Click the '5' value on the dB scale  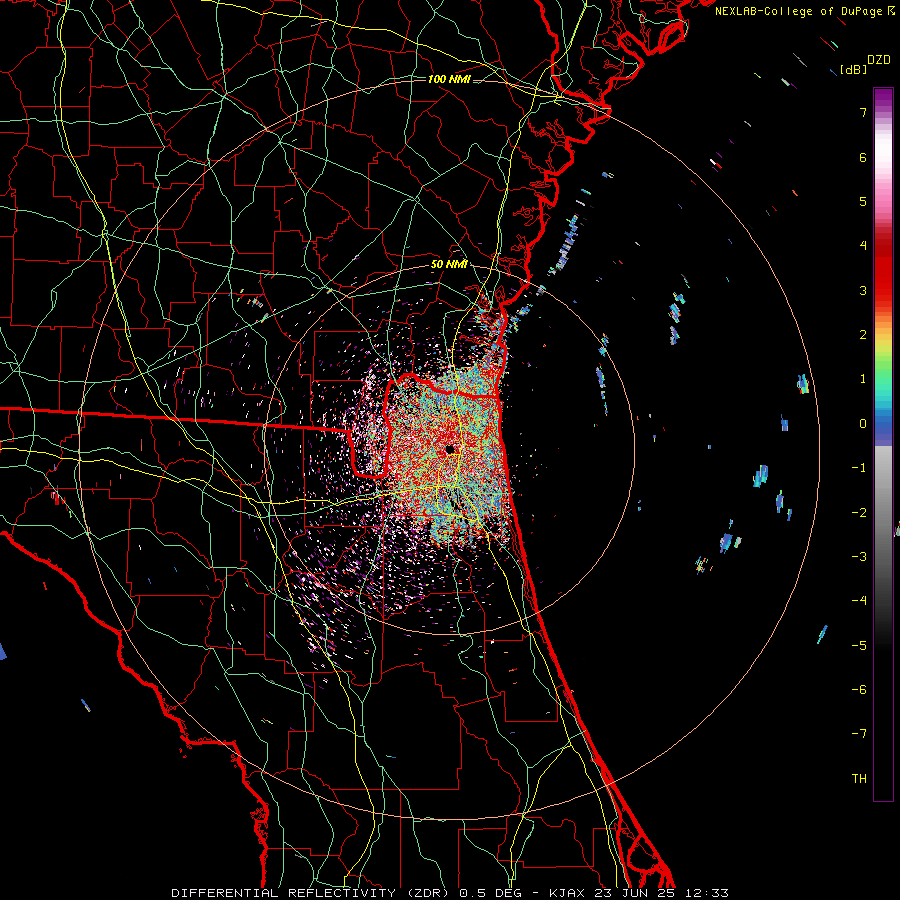pos(863,201)
